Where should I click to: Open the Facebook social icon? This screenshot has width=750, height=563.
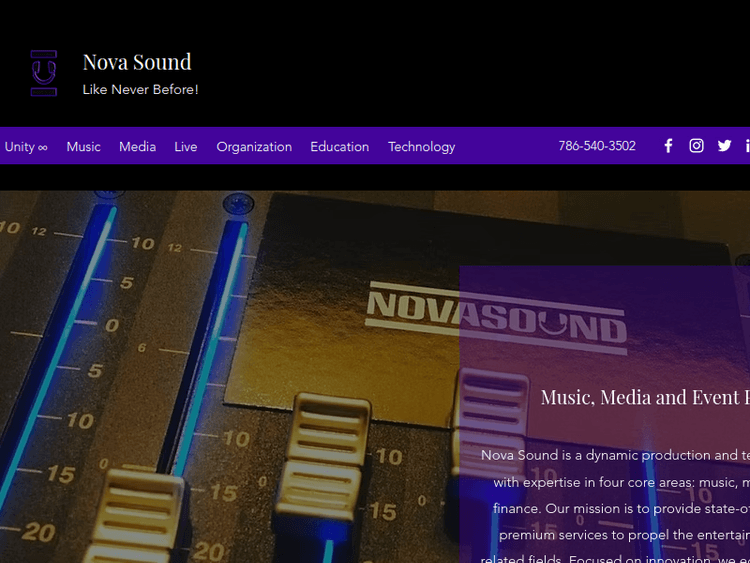tap(668, 146)
